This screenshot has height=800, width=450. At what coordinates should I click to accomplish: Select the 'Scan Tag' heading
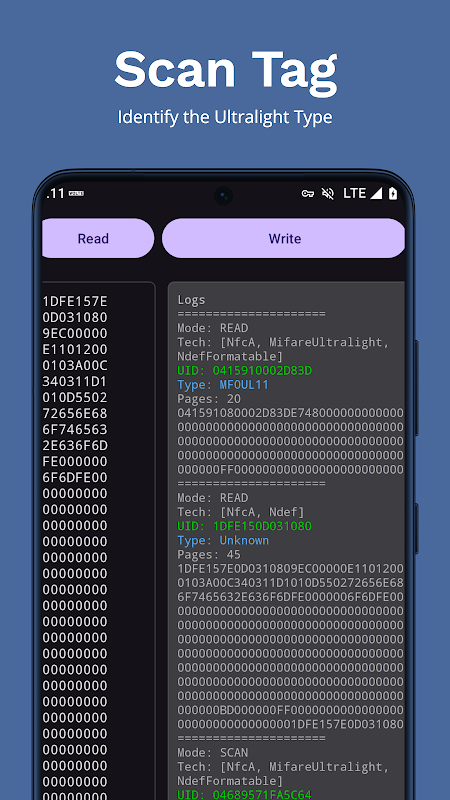click(x=226, y=71)
